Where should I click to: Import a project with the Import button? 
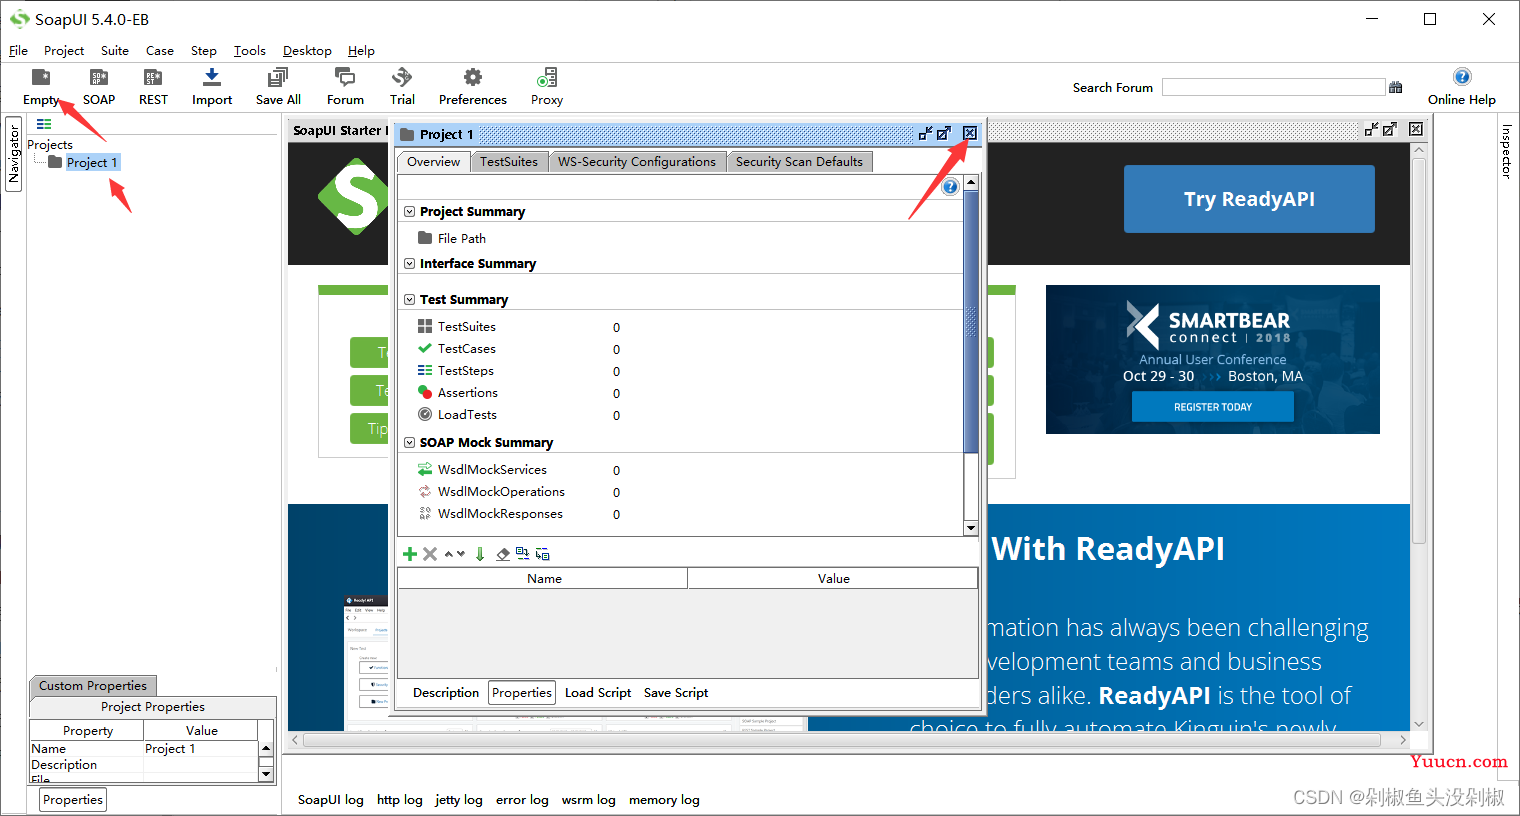pyautogui.click(x=212, y=87)
